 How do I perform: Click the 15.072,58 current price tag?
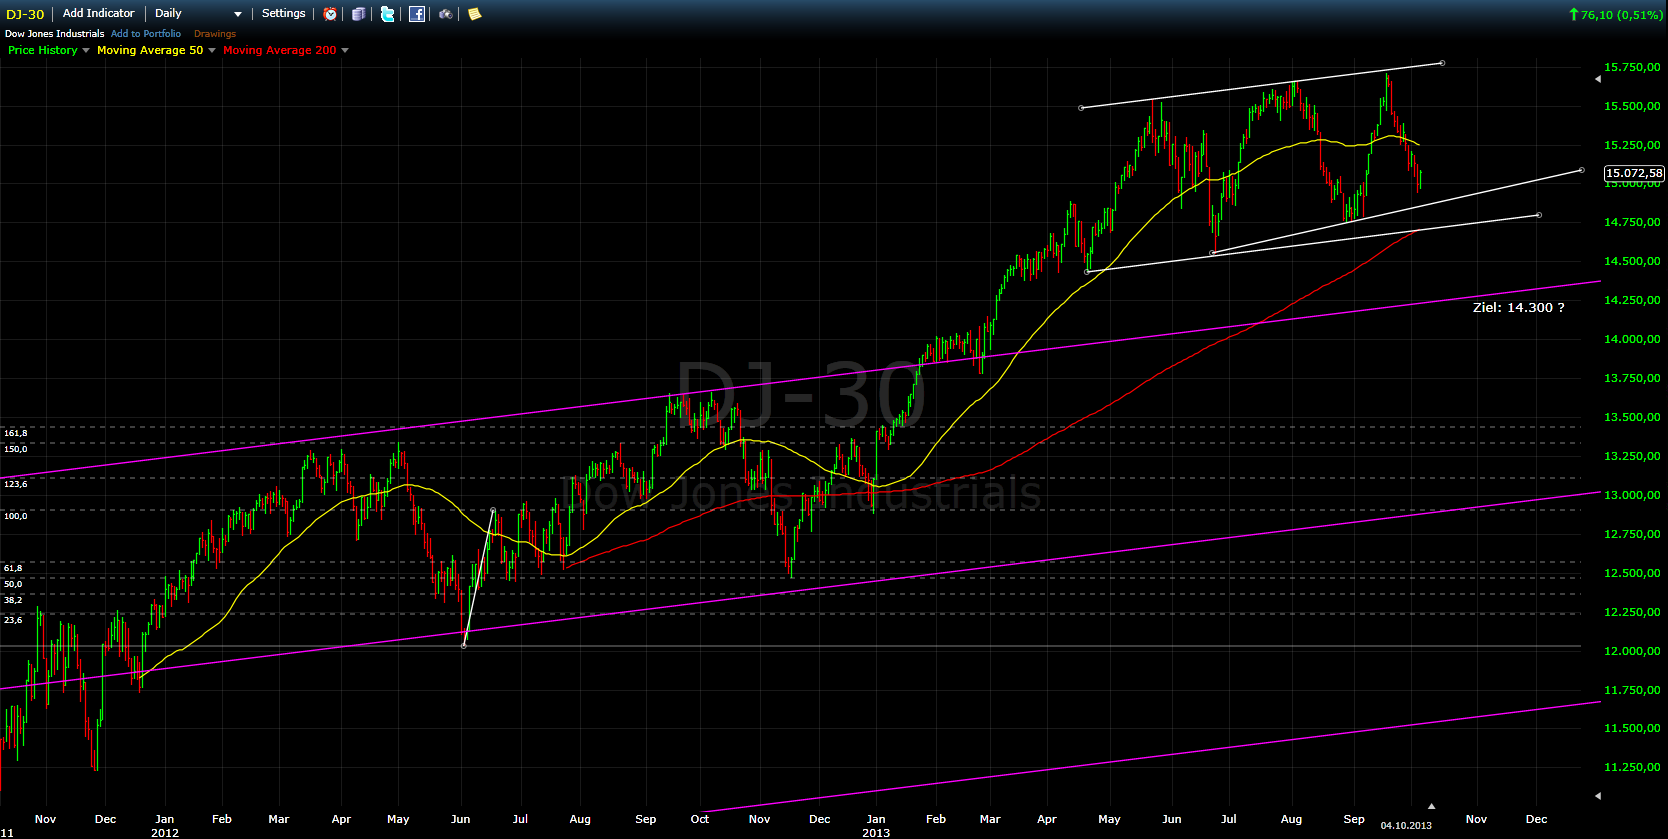pos(1634,173)
